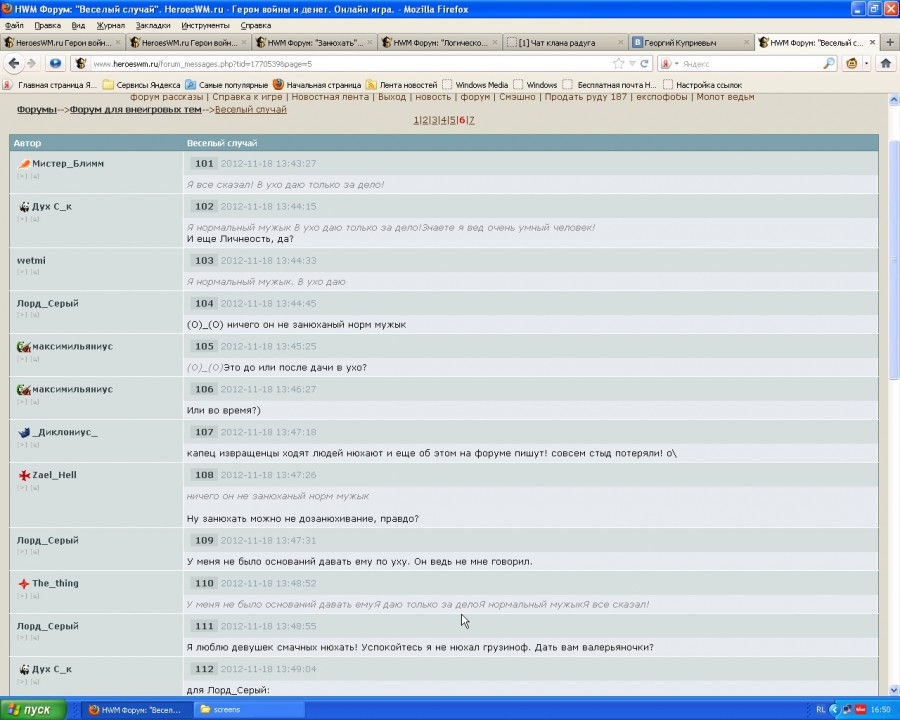Click the cross clan icon beside Zael_Hell
Screen dimensions: 900x720
(24, 475)
